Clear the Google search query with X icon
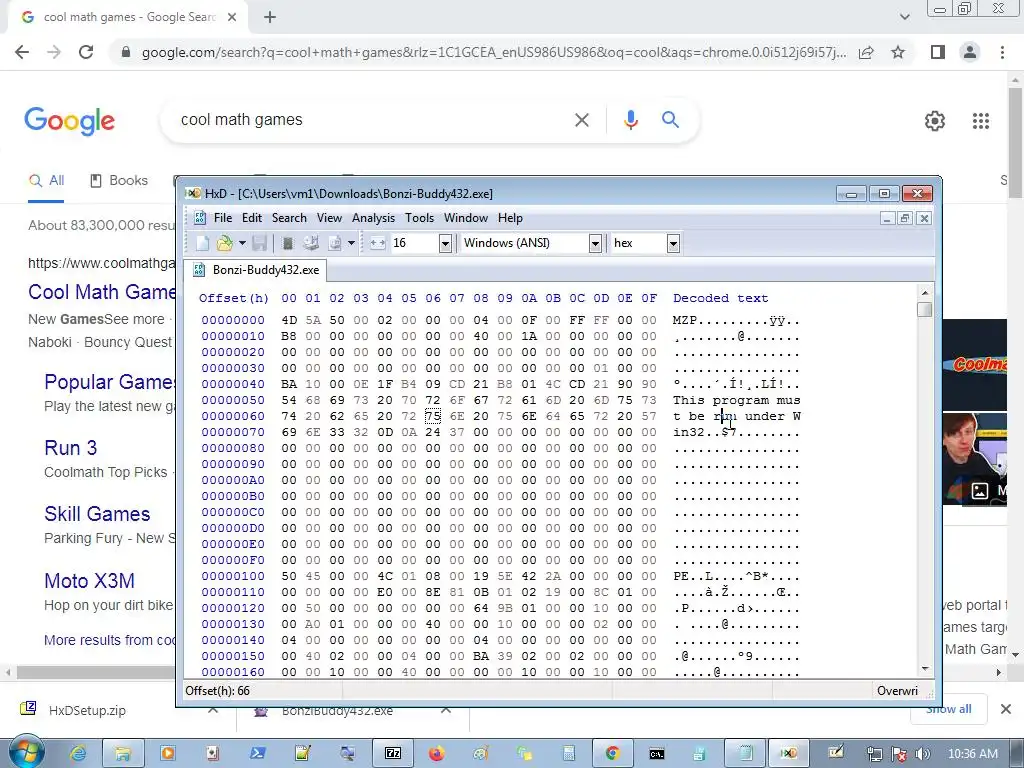The width and height of the screenshot is (1024, 768). point(582,120)
